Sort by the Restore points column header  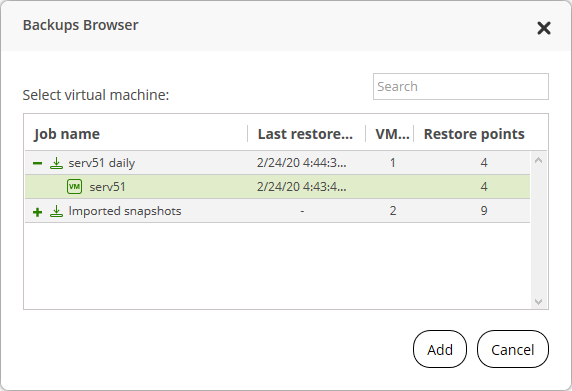474,134
